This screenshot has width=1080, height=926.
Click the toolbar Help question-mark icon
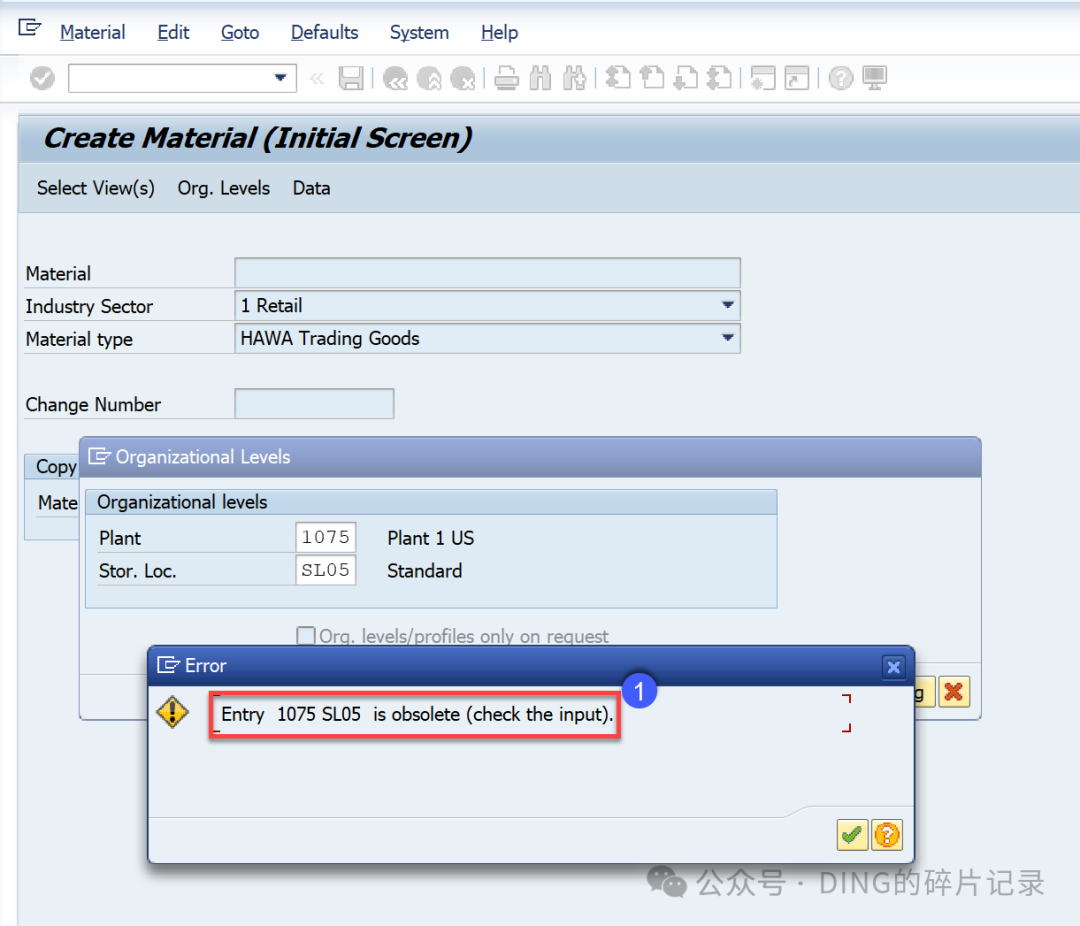coord(840,78)
